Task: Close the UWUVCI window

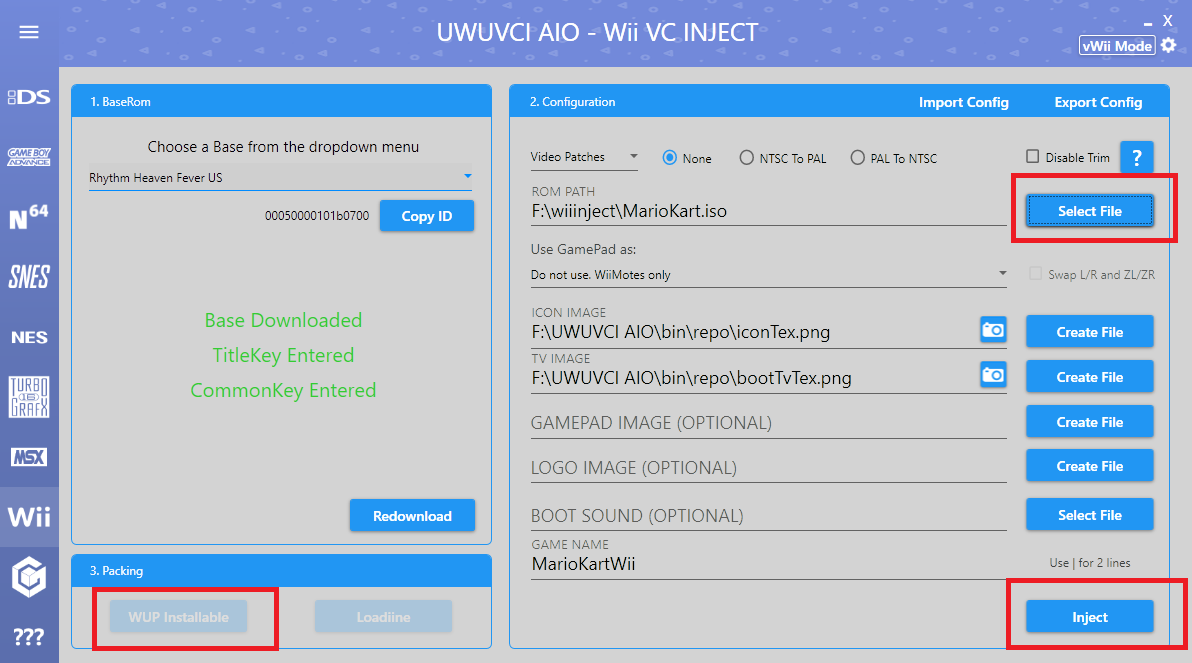Action: [1168, 21]
